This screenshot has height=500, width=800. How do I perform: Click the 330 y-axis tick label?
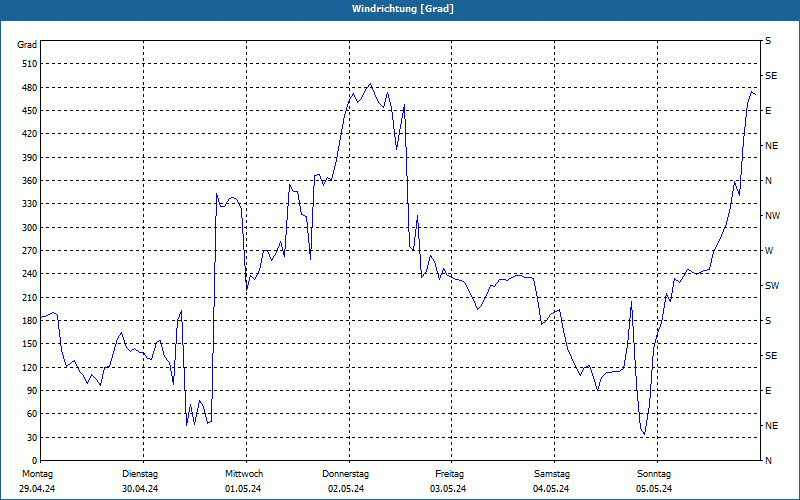tap(30, 204)
